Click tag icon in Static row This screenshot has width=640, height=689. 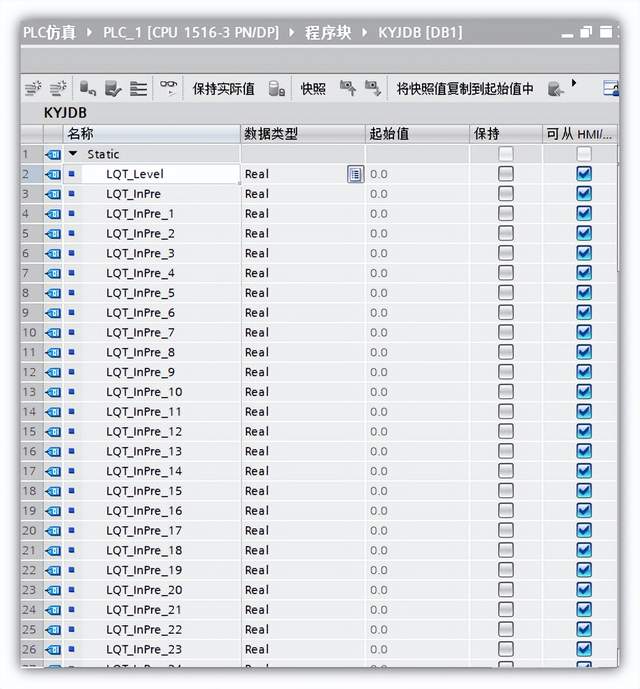(x=53, y=155)
